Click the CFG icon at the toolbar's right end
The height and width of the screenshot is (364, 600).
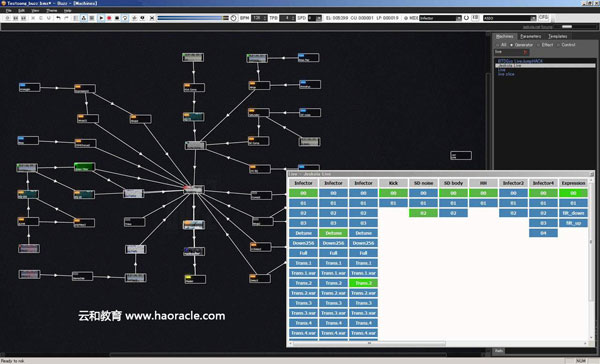pyautogui.click(x=543, y=18)
